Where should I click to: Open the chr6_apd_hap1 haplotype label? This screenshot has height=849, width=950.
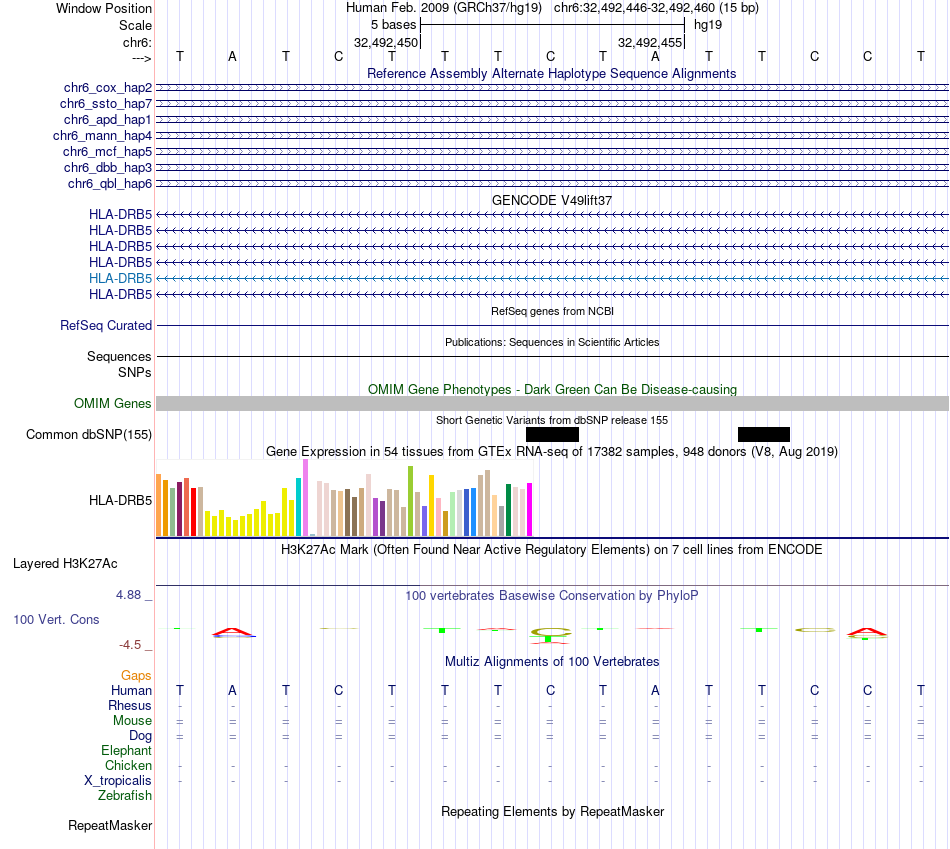click(108, 119)
